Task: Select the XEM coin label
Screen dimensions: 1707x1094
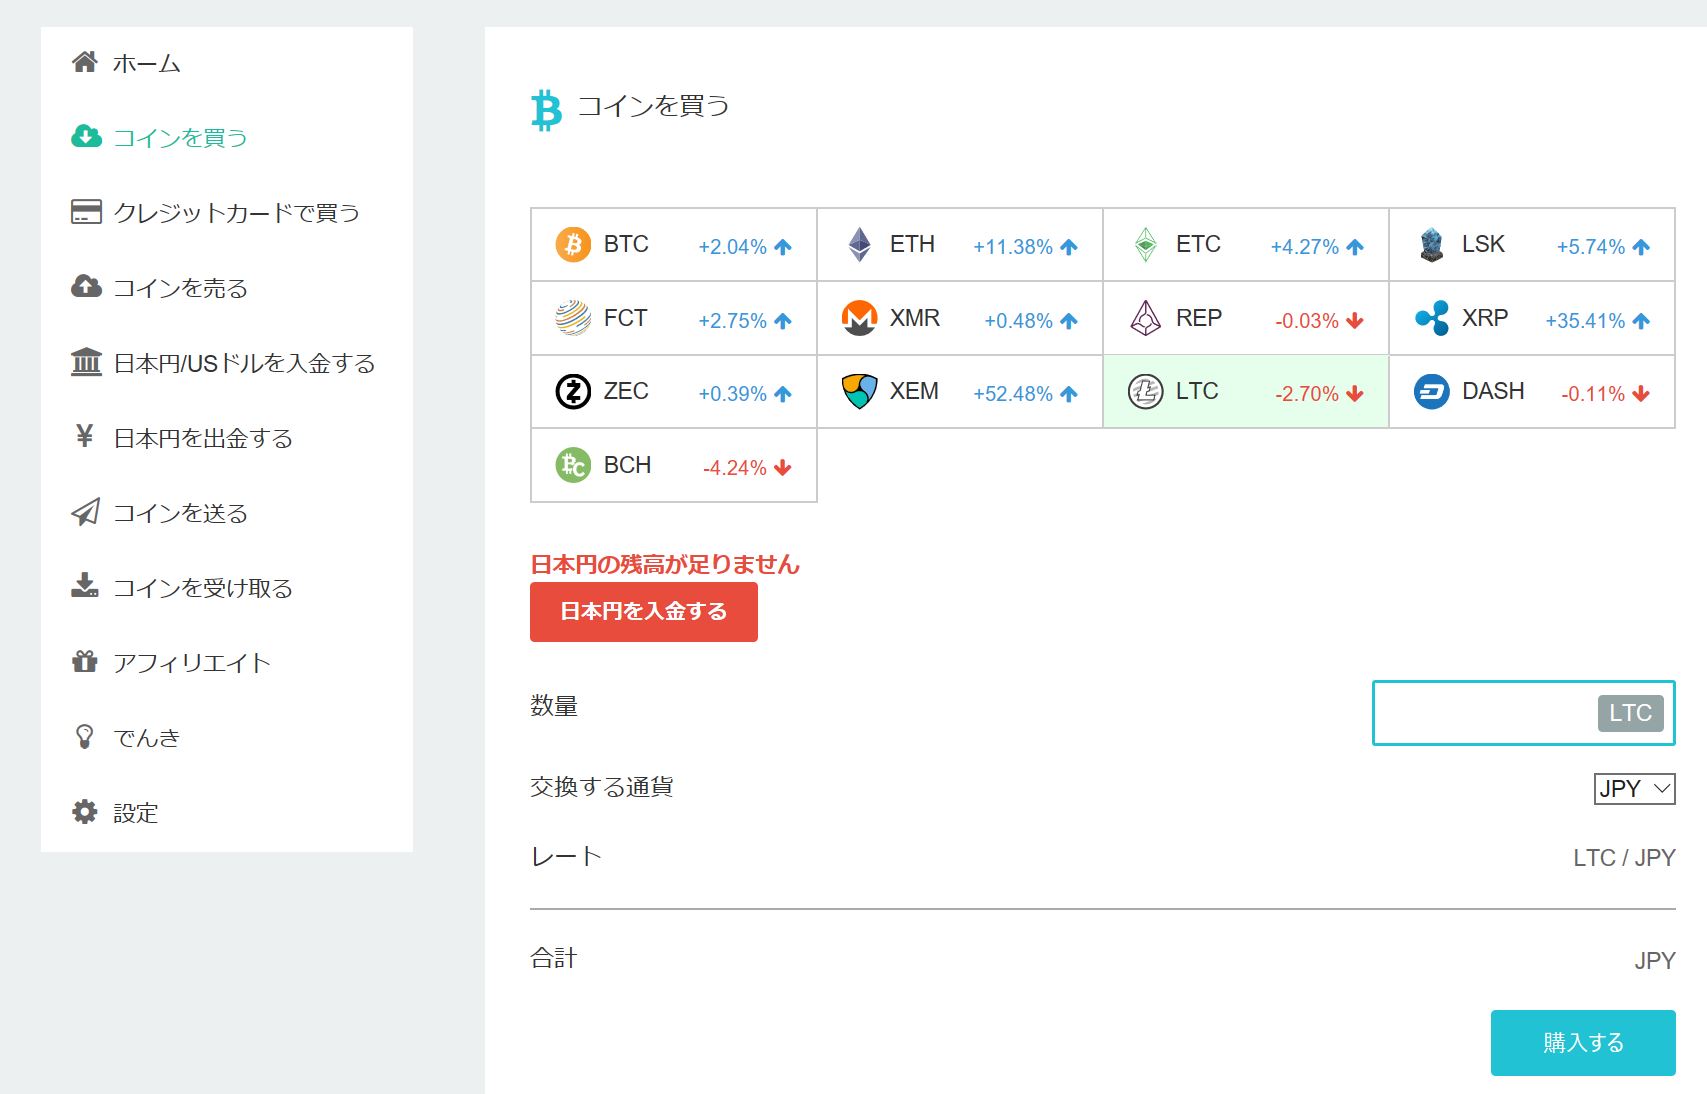Action: (914, 391)
